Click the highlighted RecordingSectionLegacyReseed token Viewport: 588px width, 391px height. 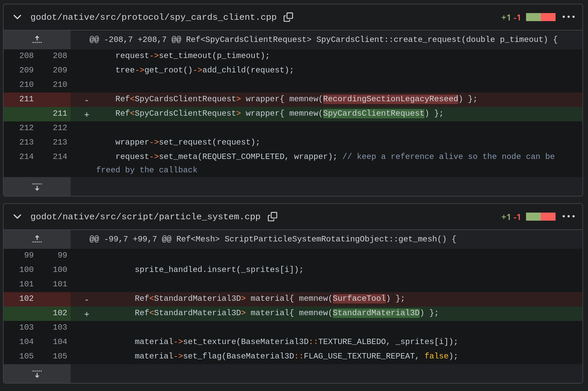390,99
